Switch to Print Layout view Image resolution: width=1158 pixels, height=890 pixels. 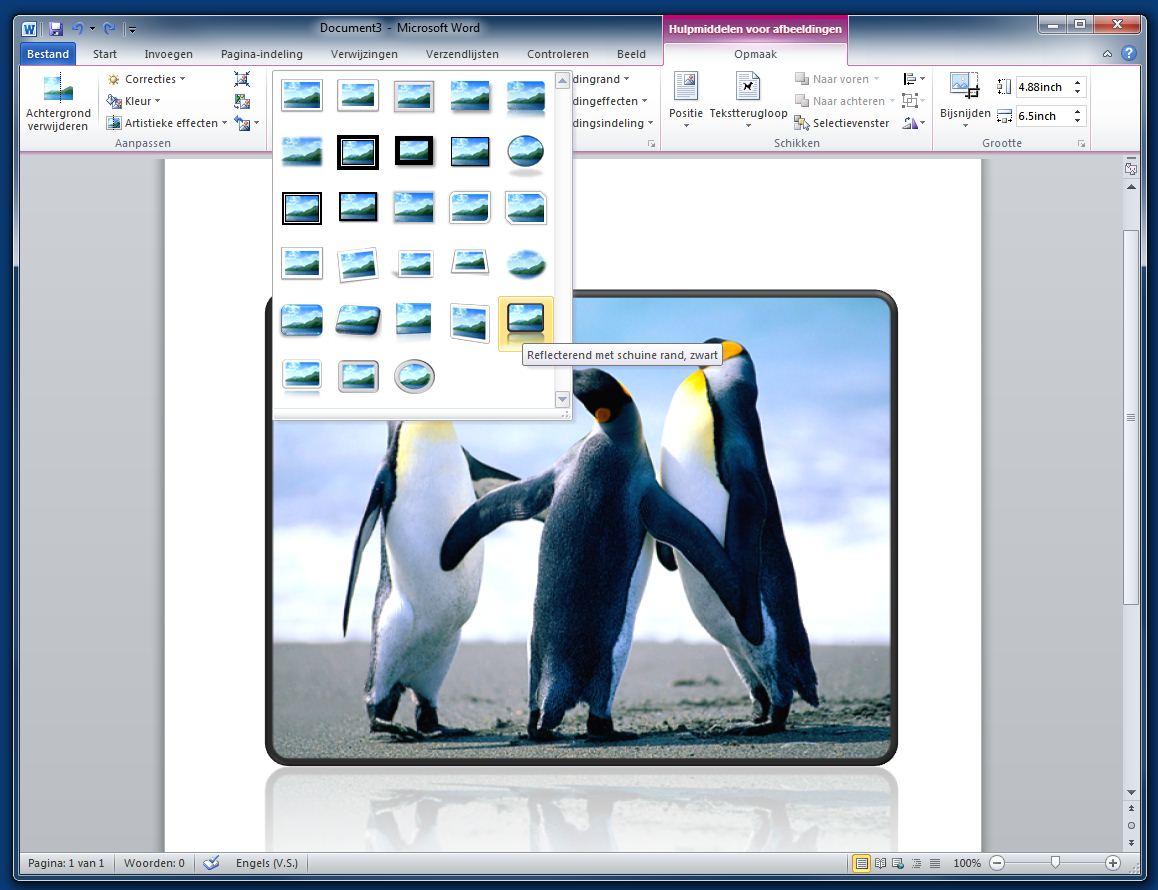tap(861, 863)
